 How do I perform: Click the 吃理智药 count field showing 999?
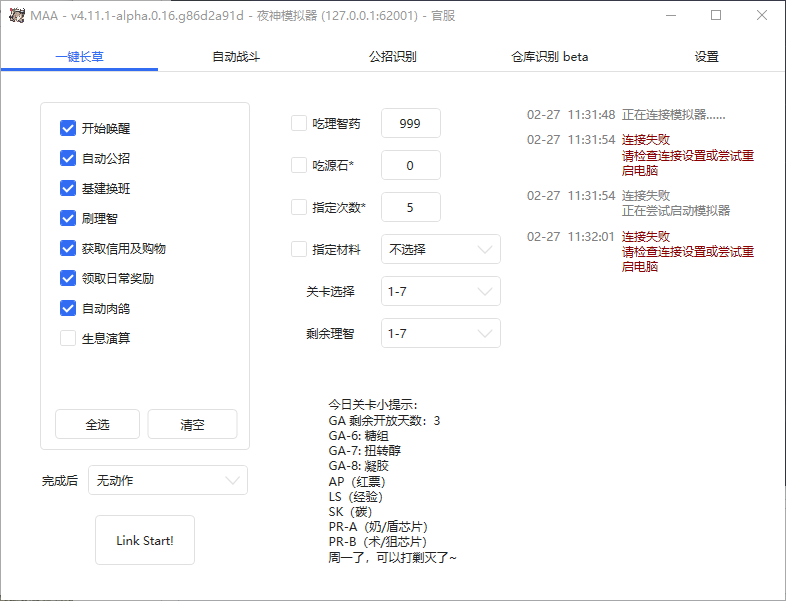[411, 123]
